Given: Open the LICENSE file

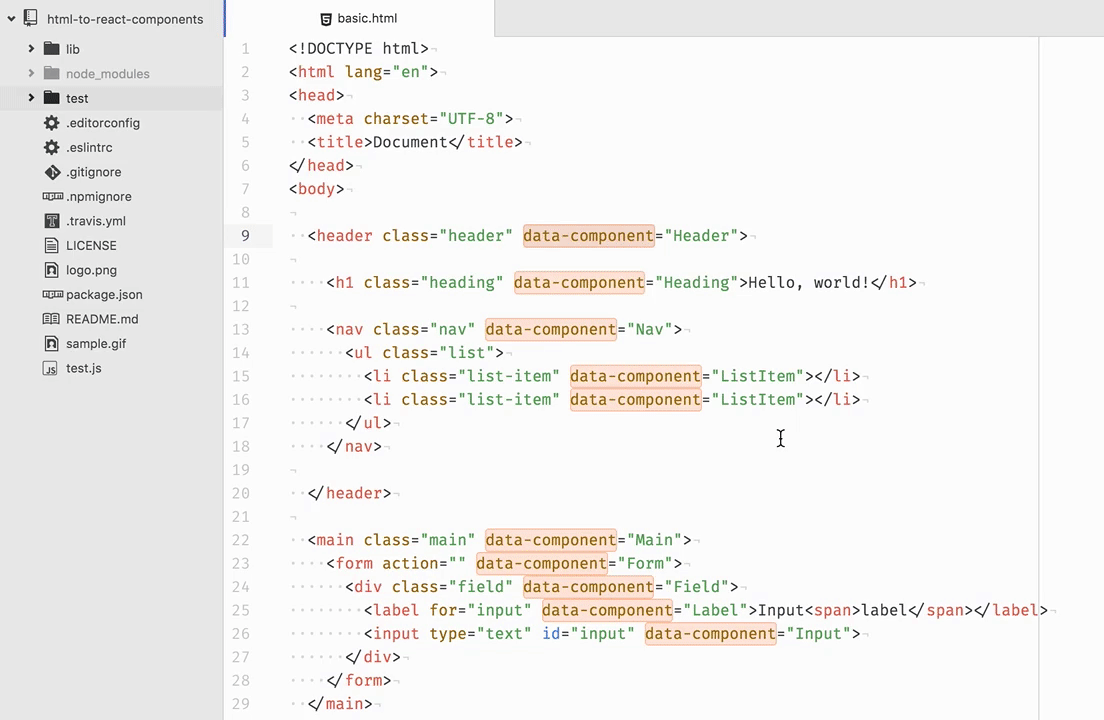Looking at the screenshot, I should tap(91, 245).
